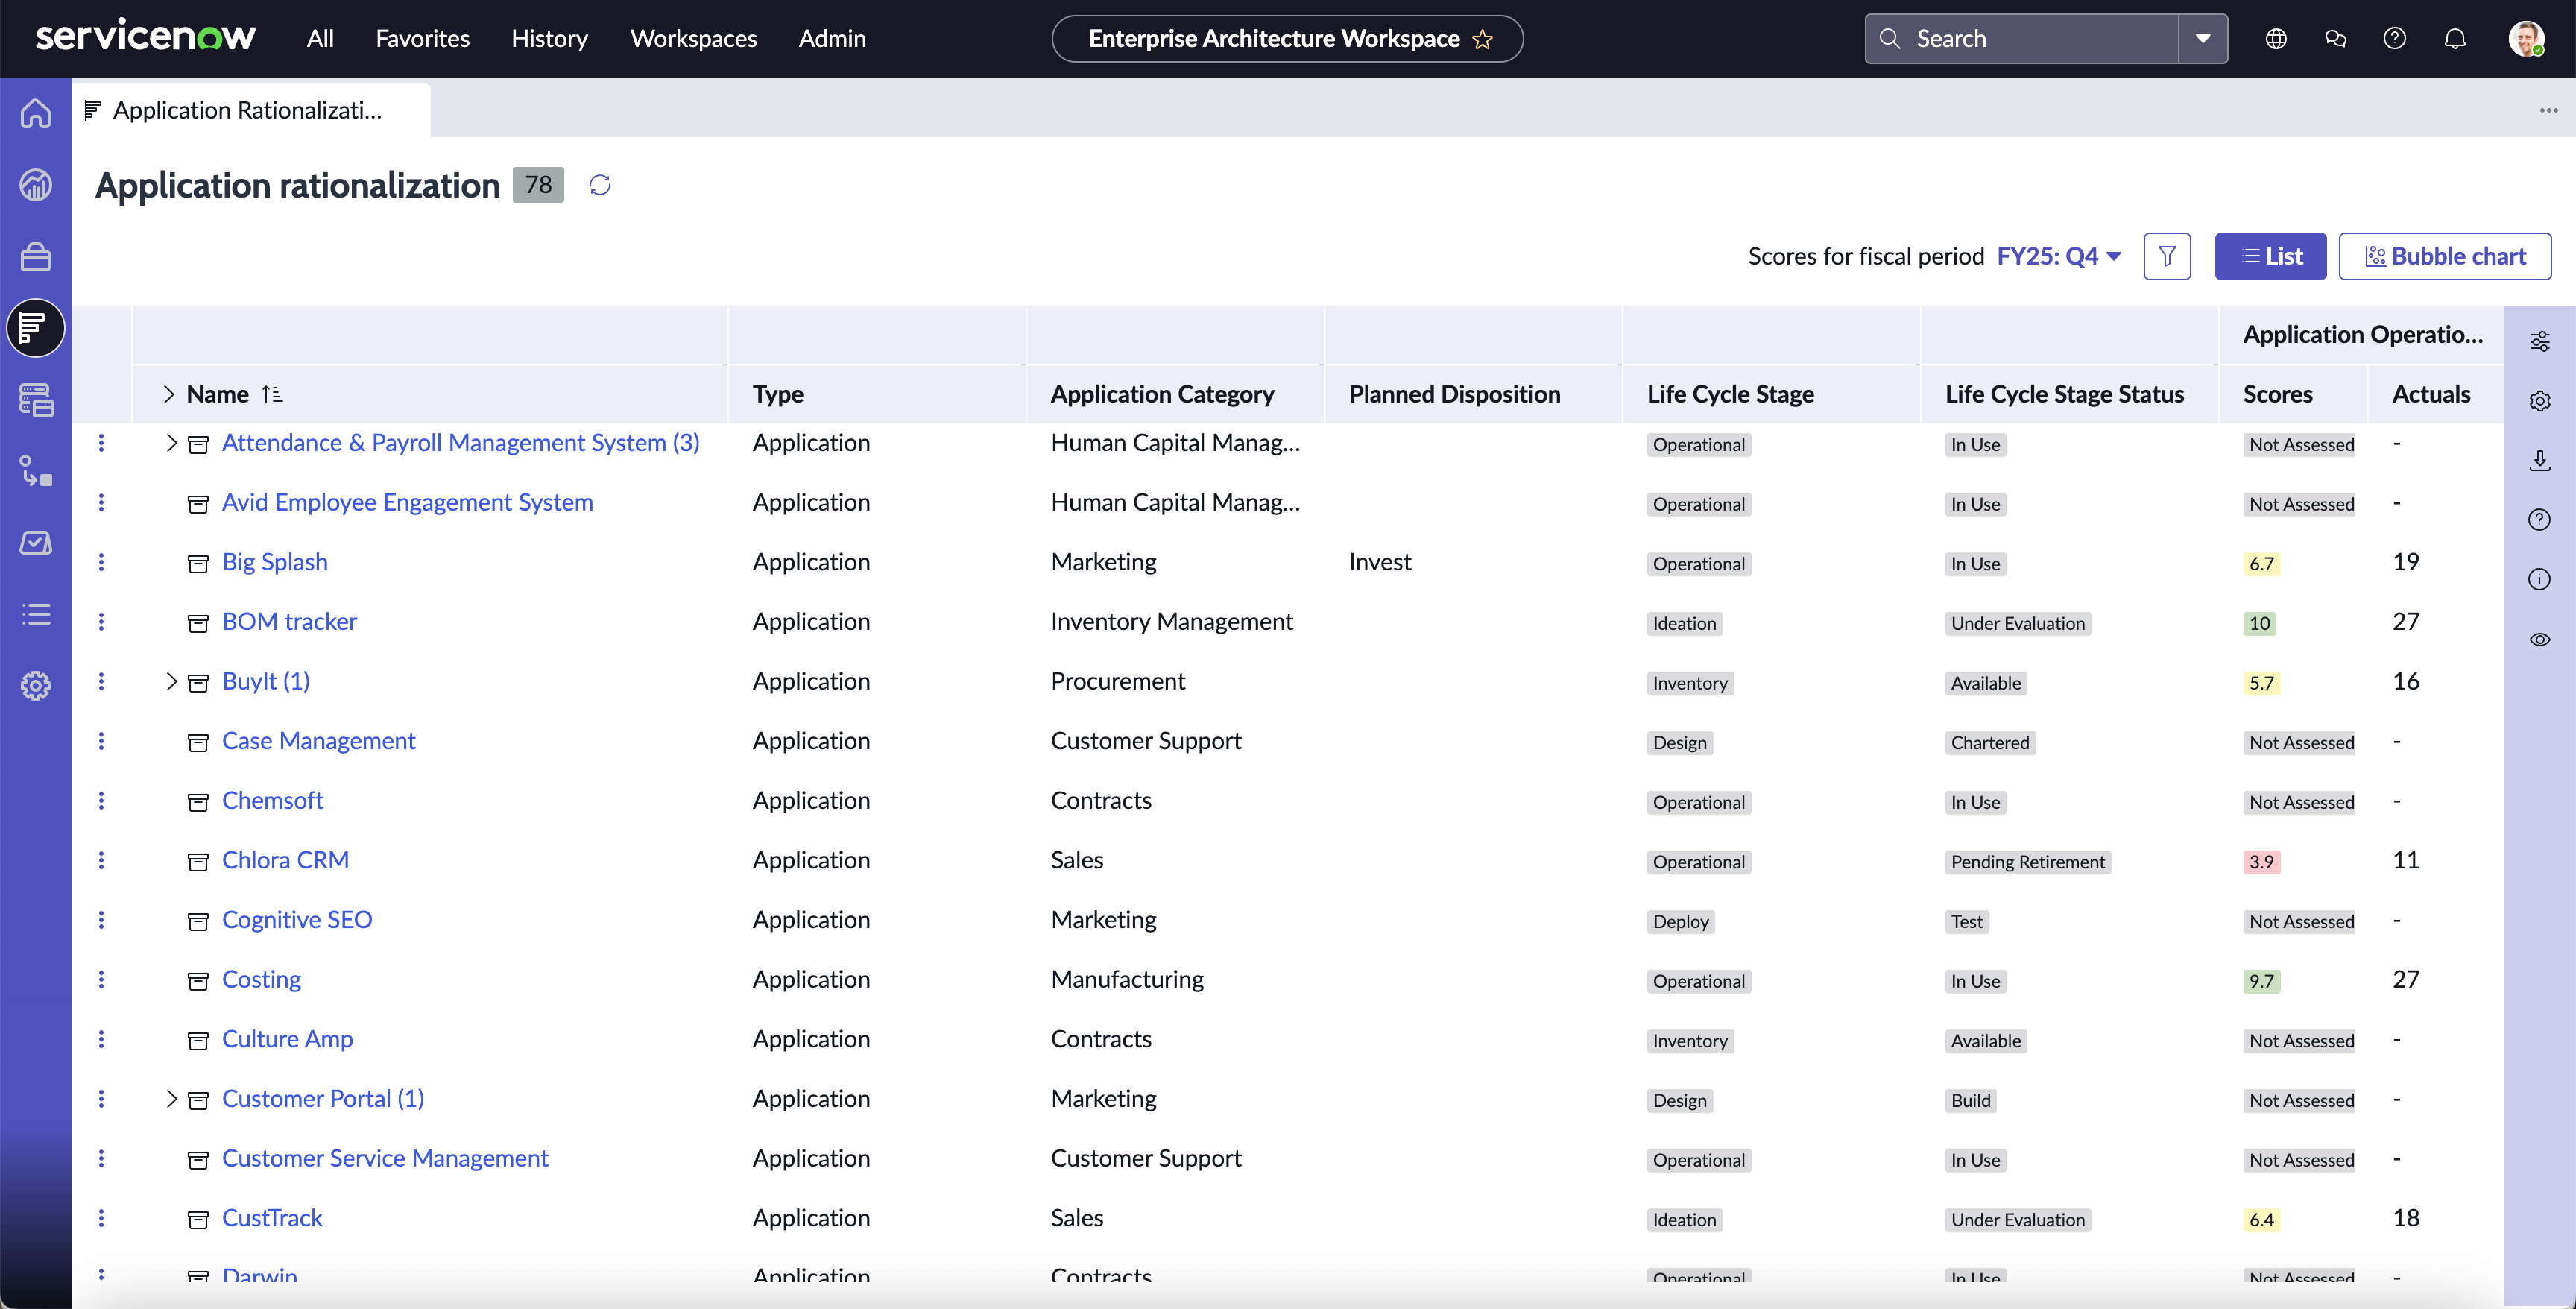Viewport: 2576px width, 1309px height.
Task: Open the Workspaces menu
Action: coord(693,39)
